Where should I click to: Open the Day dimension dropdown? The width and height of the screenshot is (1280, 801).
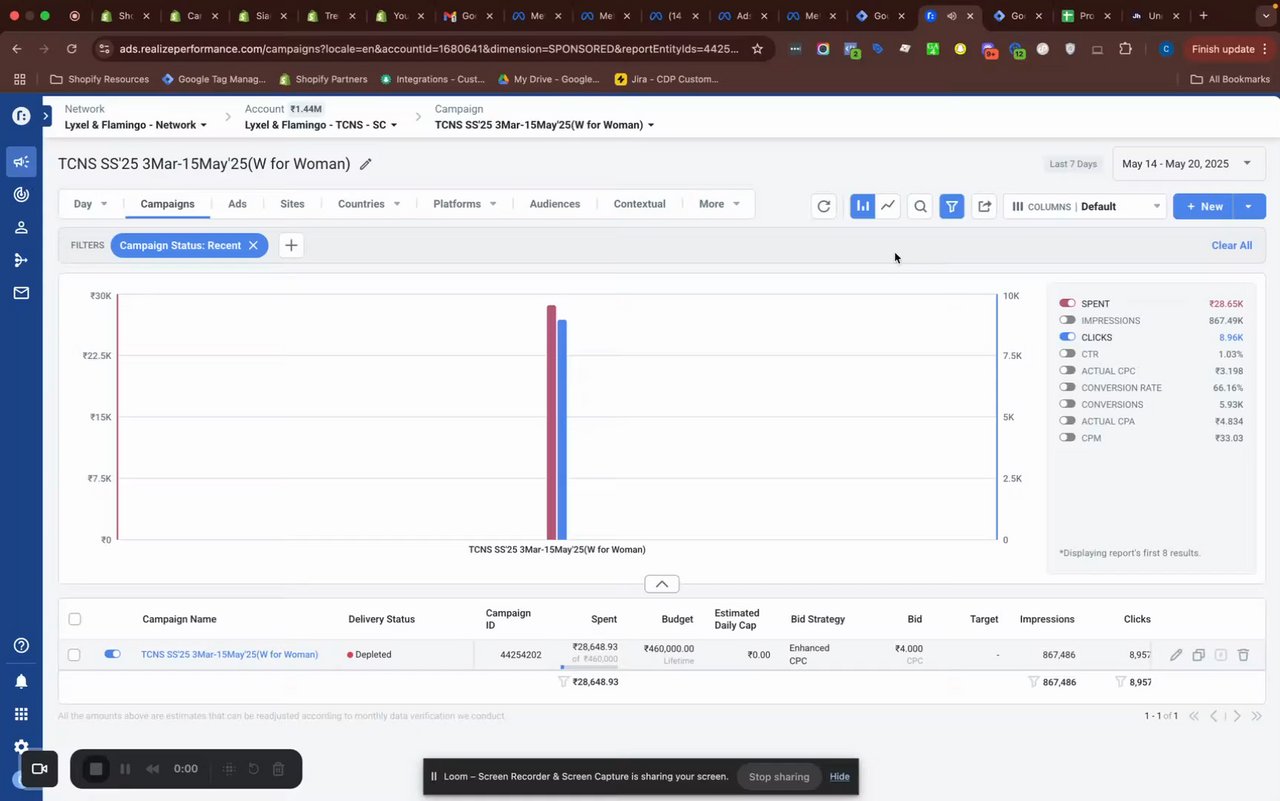90,204
